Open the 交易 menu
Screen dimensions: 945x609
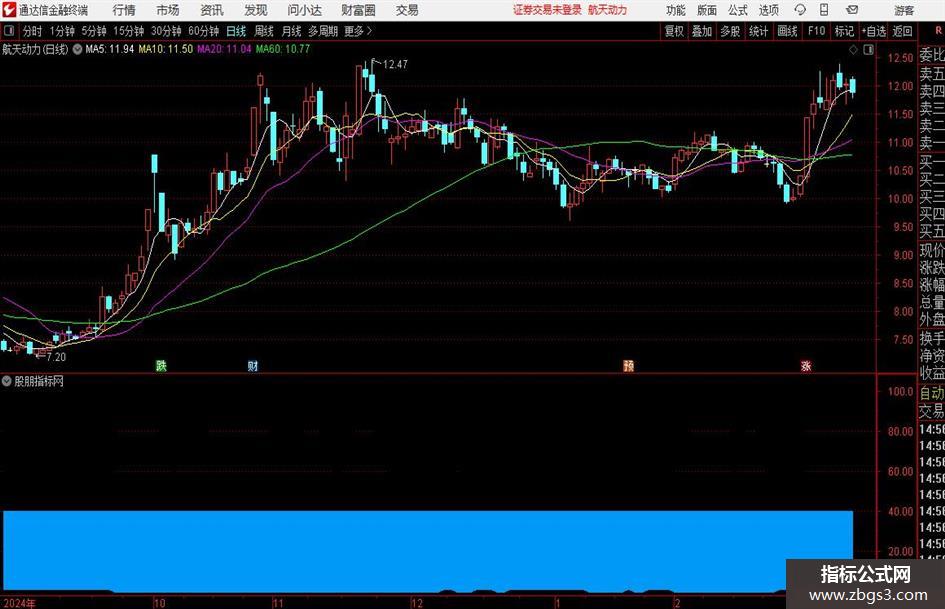(x=407, y=10)
